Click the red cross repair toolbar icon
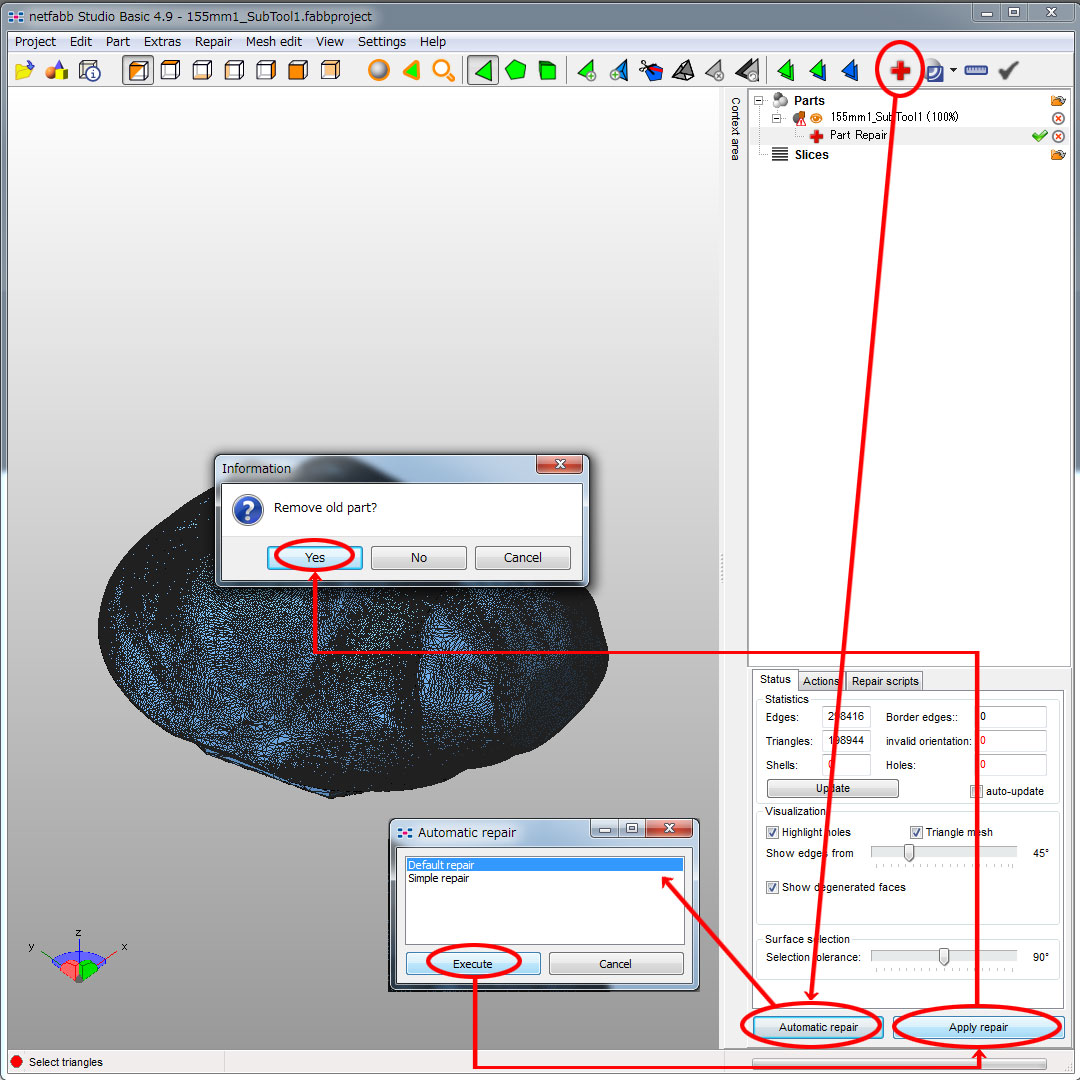This screenshot has height=1080, width=1080. [x=900, y=70]
